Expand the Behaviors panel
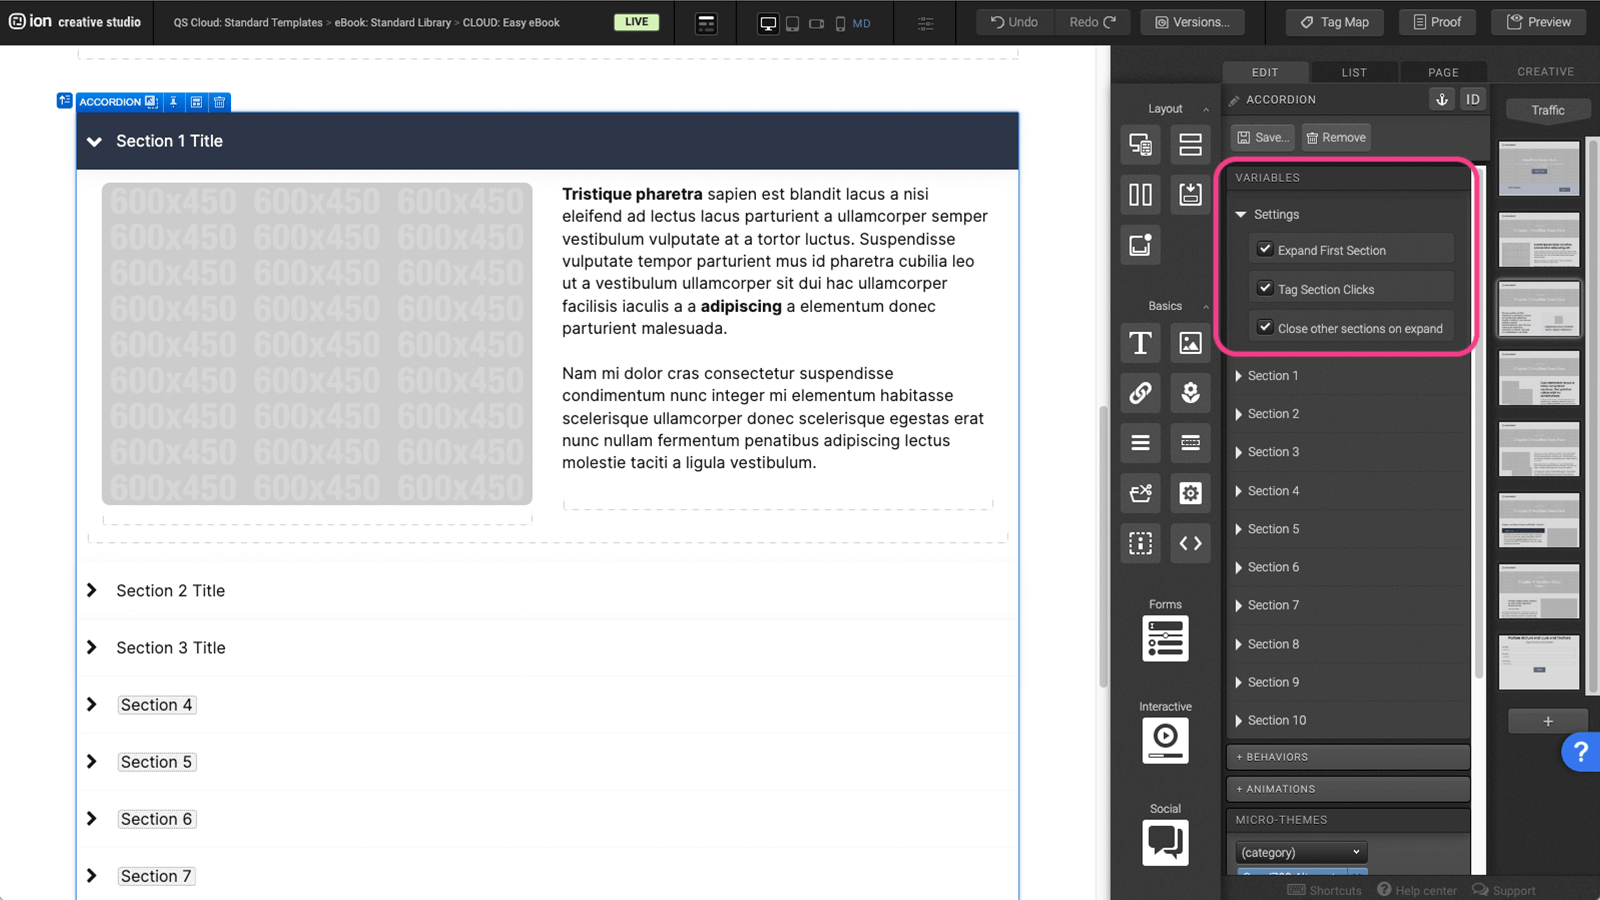The width and height of the screenshot is (1600, 900). [1348, 757]
